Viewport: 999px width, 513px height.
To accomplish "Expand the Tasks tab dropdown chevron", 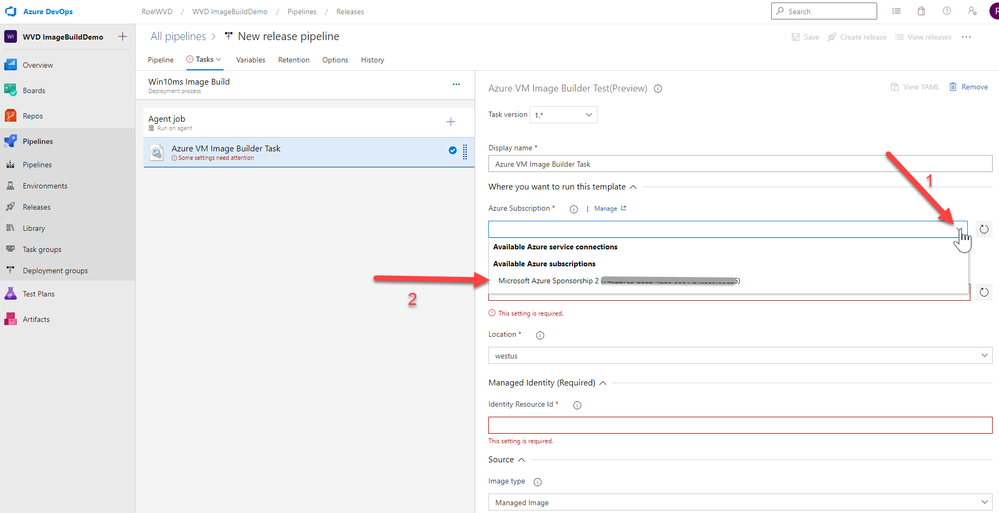I will point(219,59).
